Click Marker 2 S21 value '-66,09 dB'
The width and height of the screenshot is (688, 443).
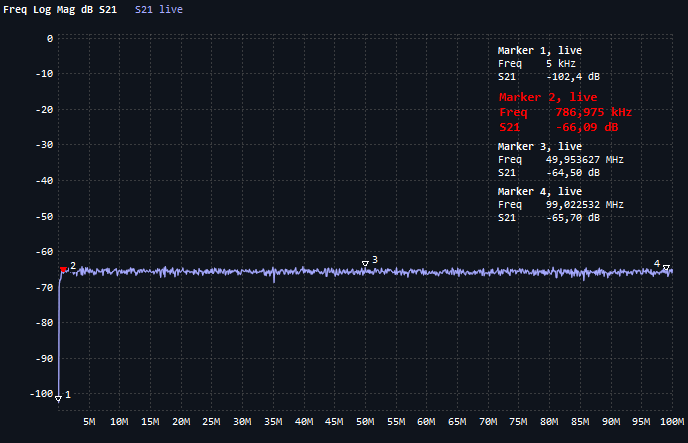click(587, 128)
